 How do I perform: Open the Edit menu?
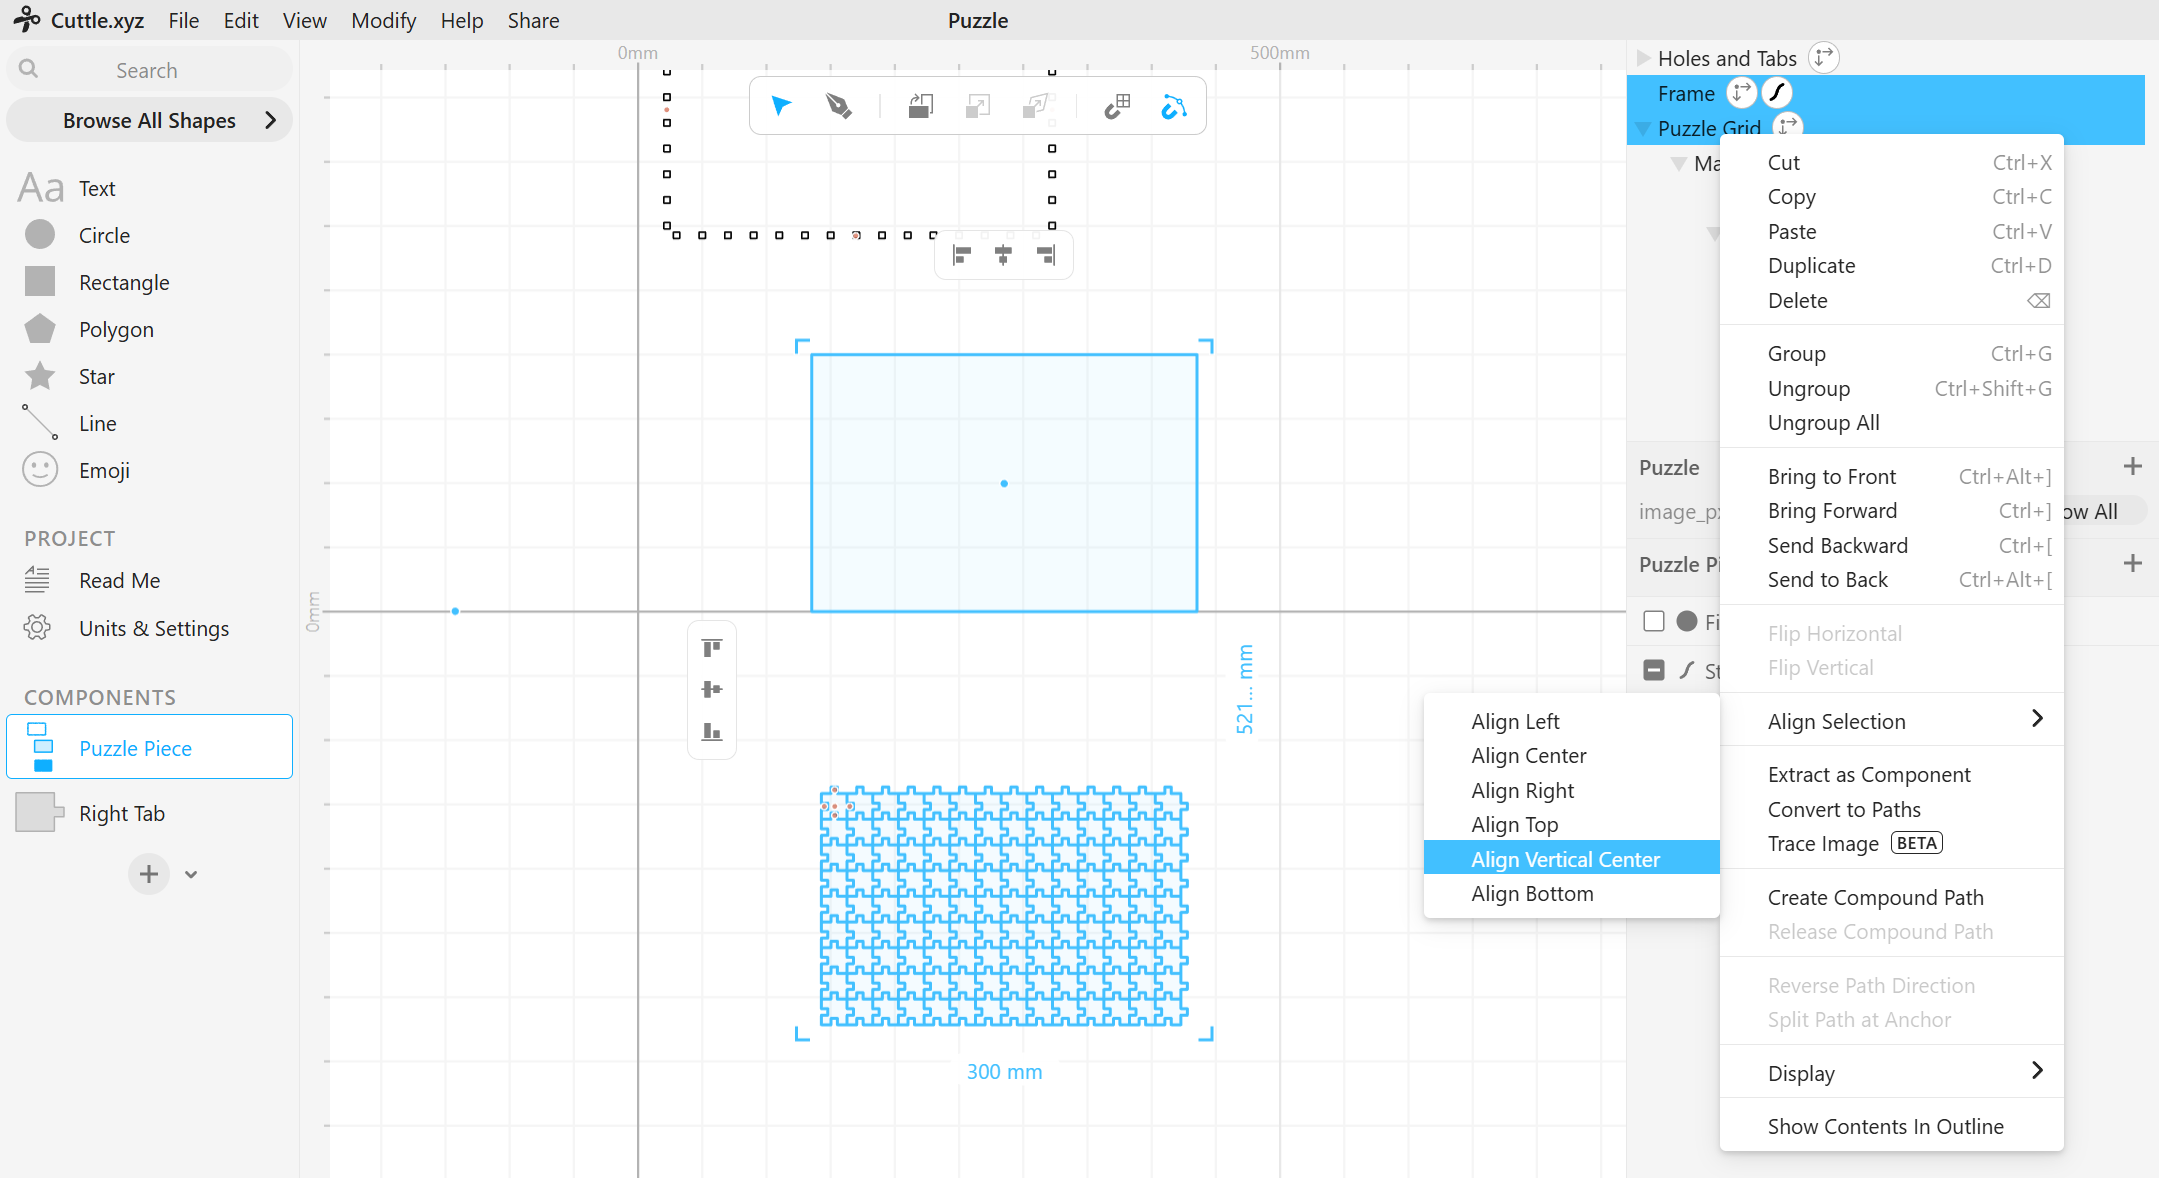[241, 20]
